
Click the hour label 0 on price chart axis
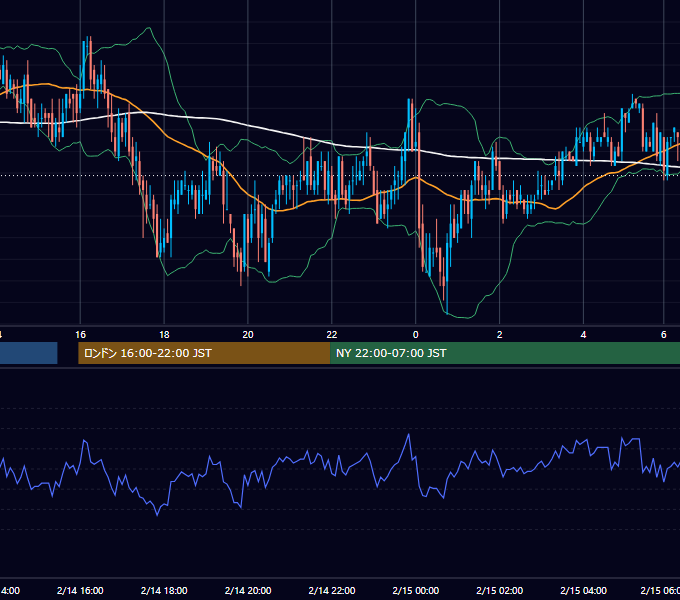tap(415, 335)
